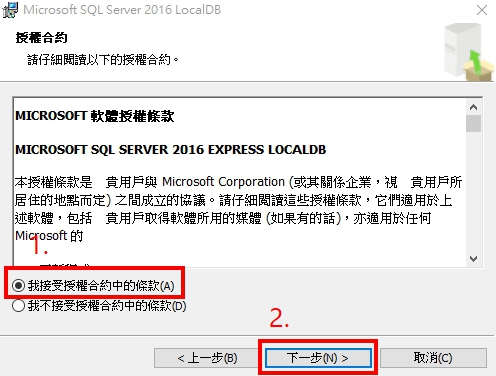This screenshot has width=496, height=376.
Task: Proceed with the 下一步(N) button
Action: tap(318, 358)
